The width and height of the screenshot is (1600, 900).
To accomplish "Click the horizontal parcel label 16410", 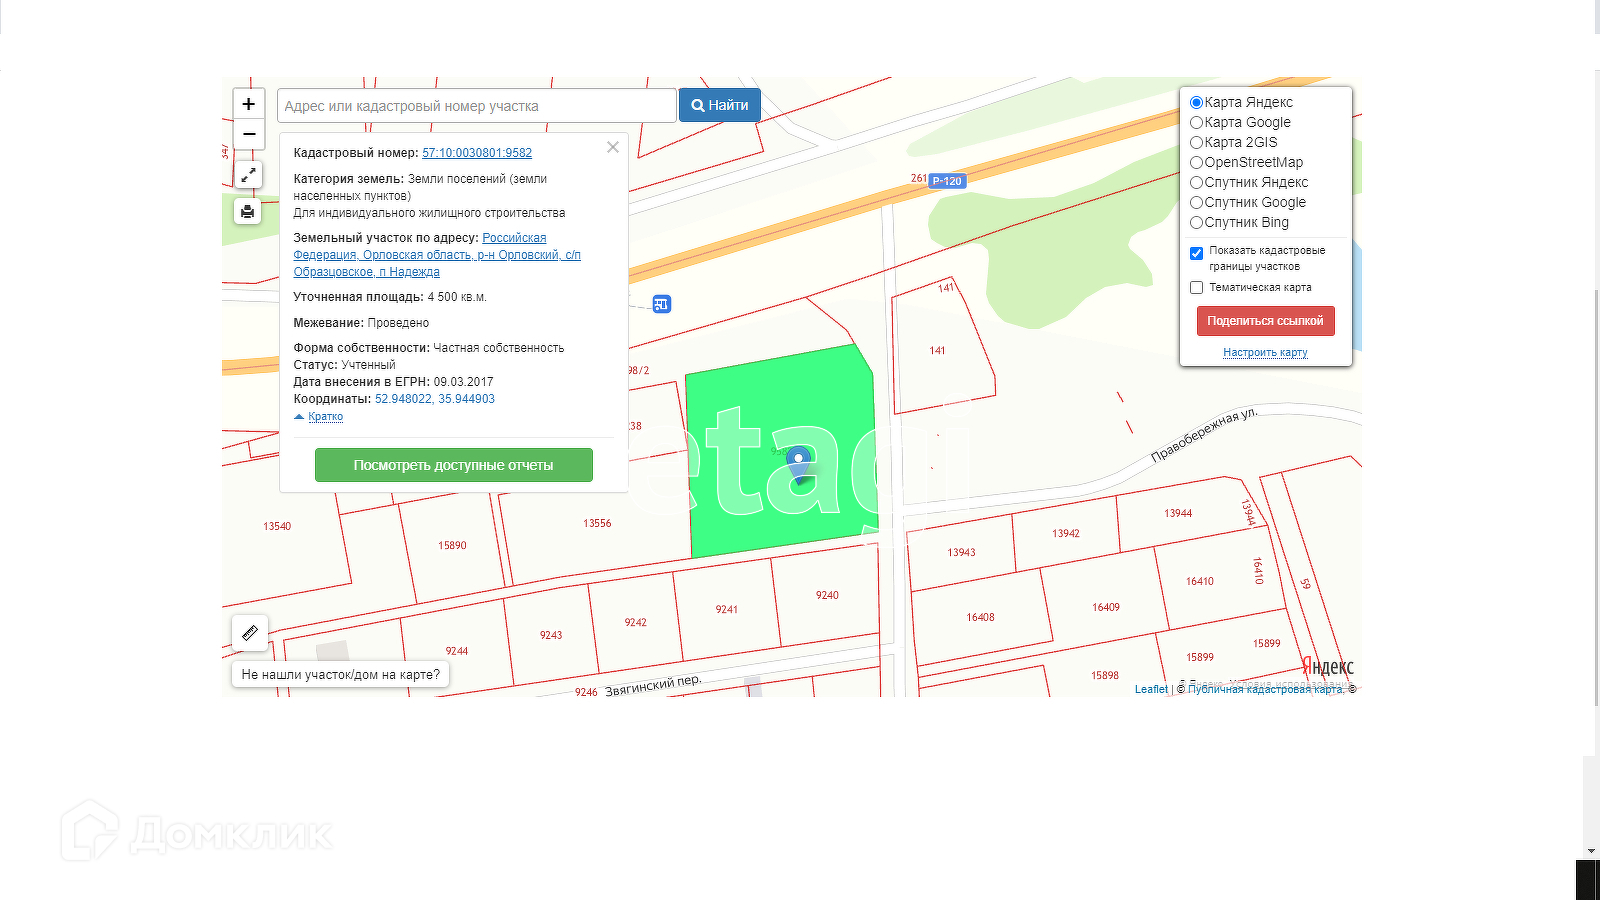I will [1200, 581].
